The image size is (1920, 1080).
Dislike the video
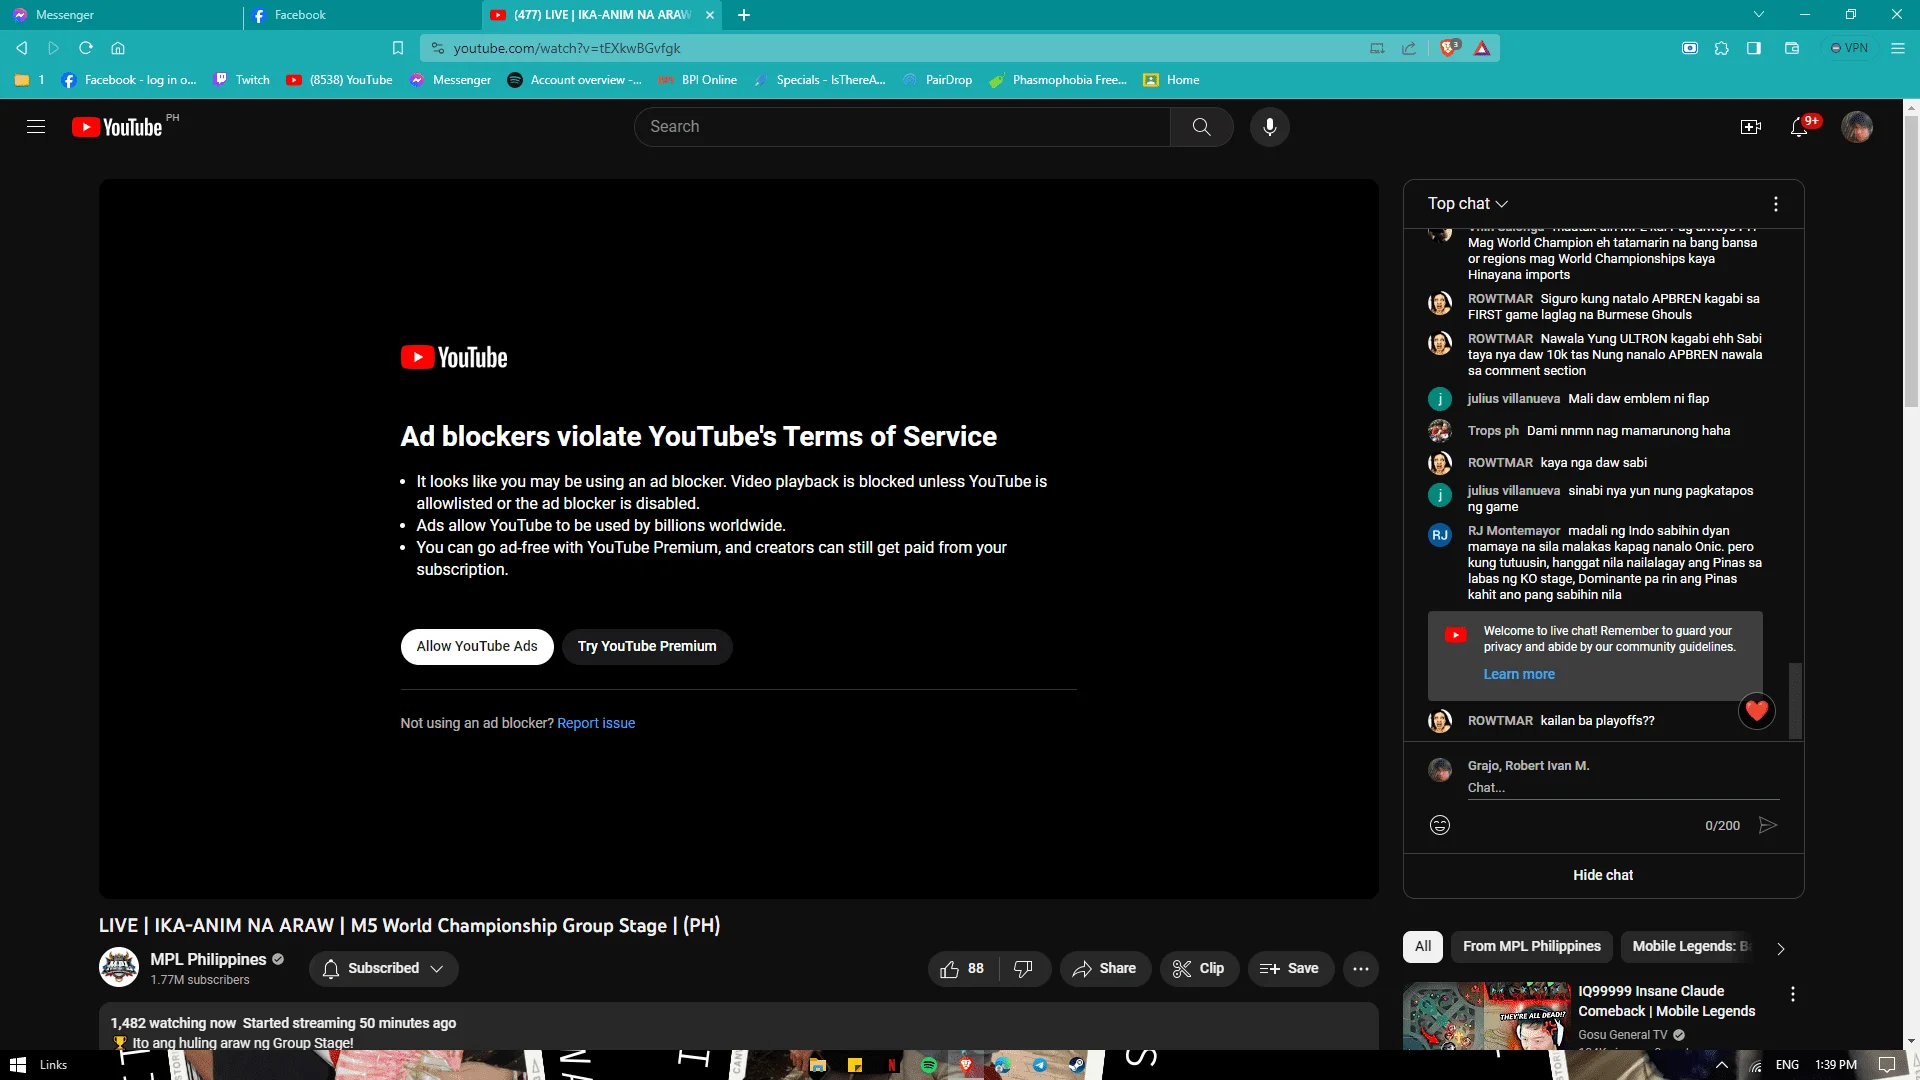[x=1024, y=969]
